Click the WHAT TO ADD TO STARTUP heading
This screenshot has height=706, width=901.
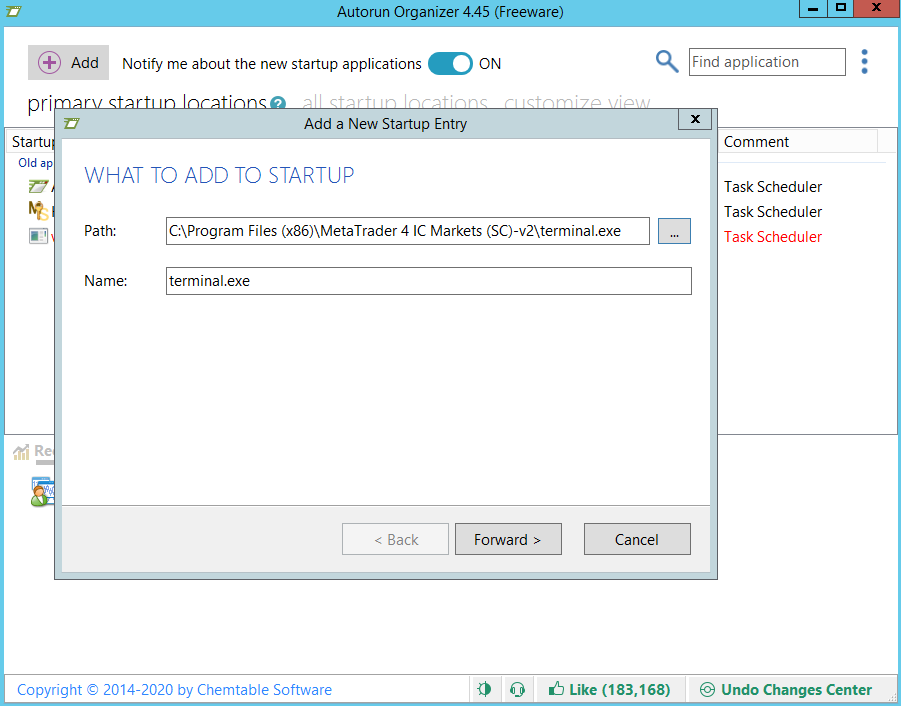(x=219, y=175)
